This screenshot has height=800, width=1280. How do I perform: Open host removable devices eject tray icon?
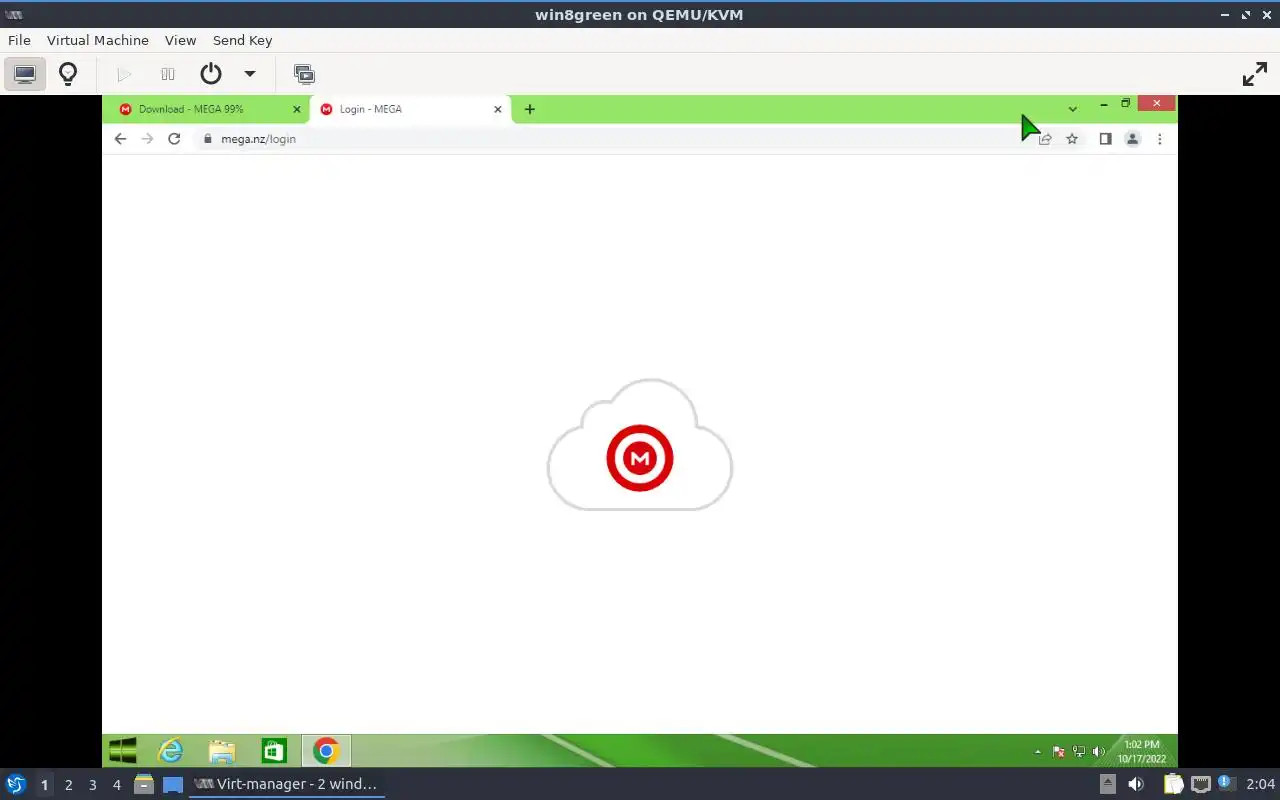(x=1108, y=784)
